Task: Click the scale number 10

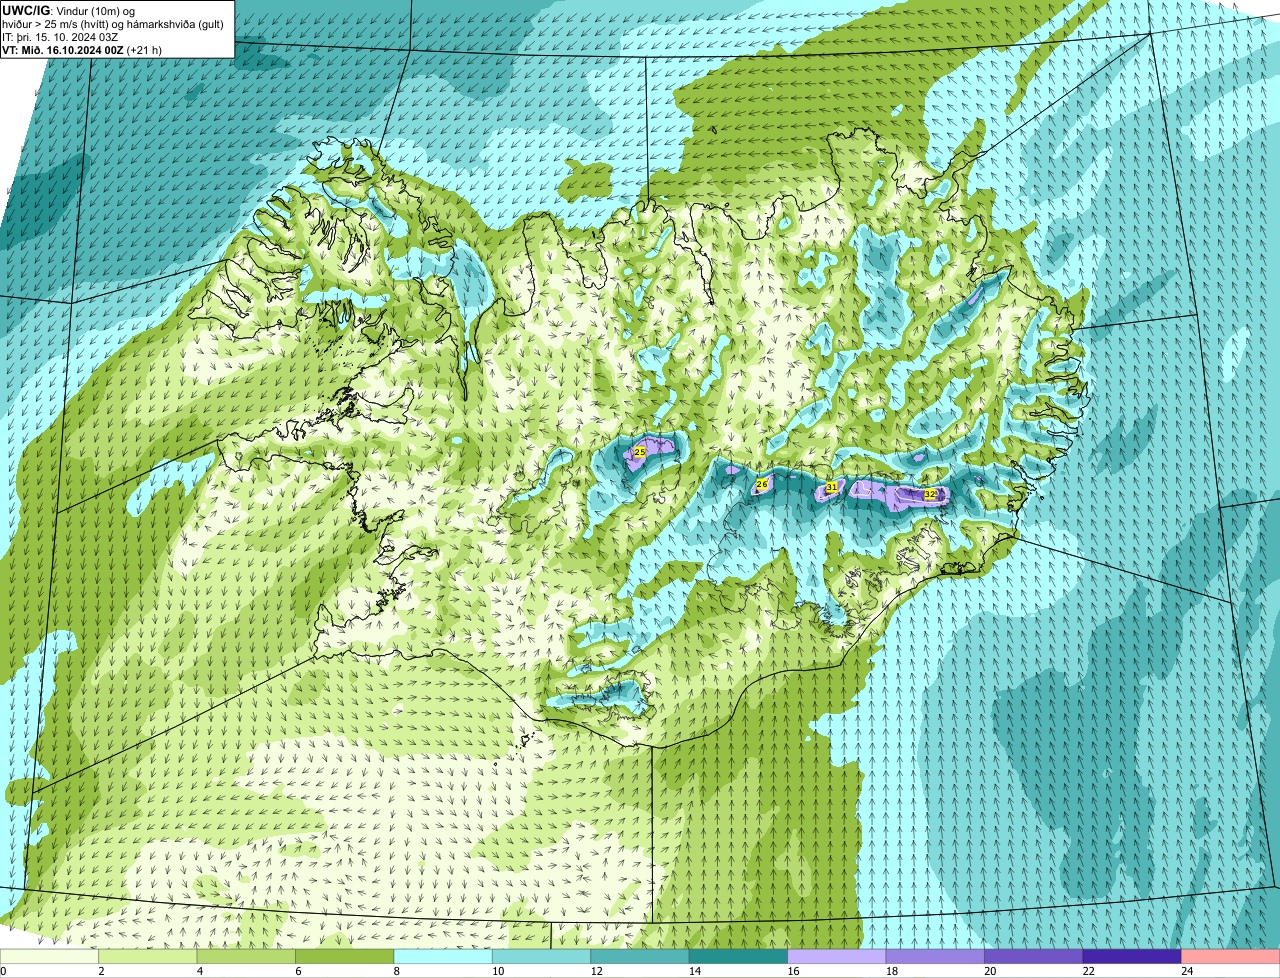Action: (497, 971)
